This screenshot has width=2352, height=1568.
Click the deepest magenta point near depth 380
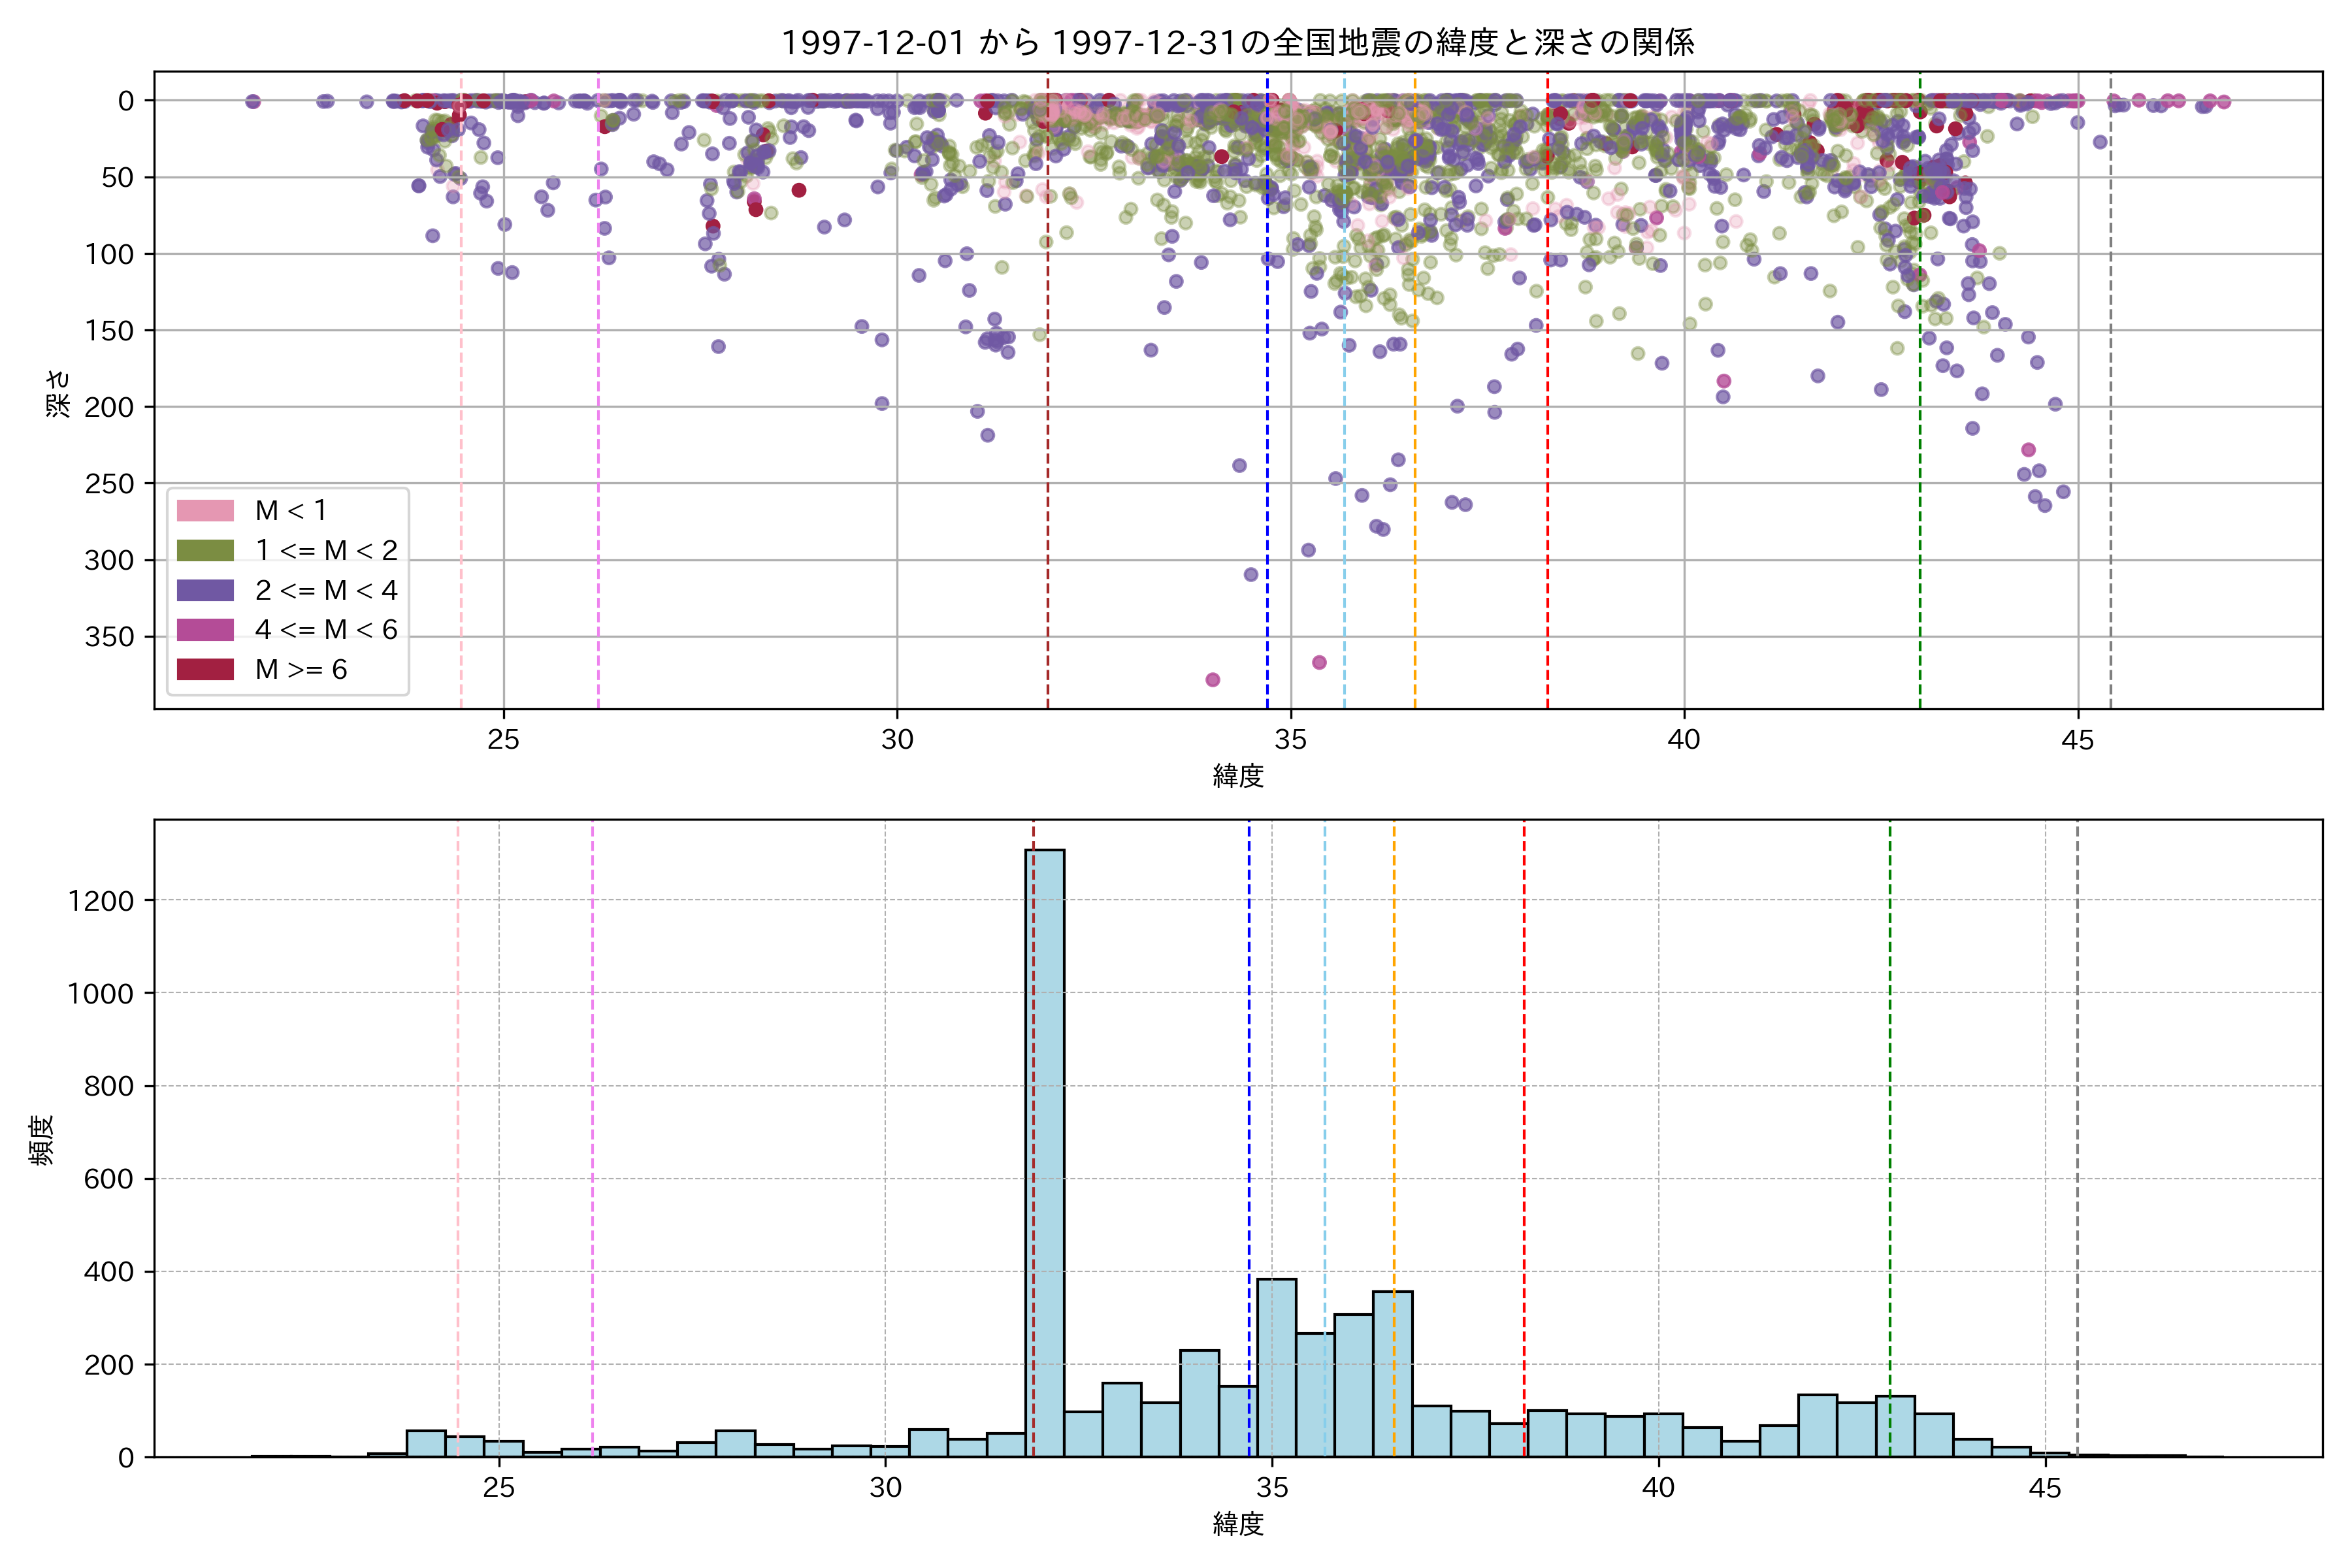click(1213, 680)
